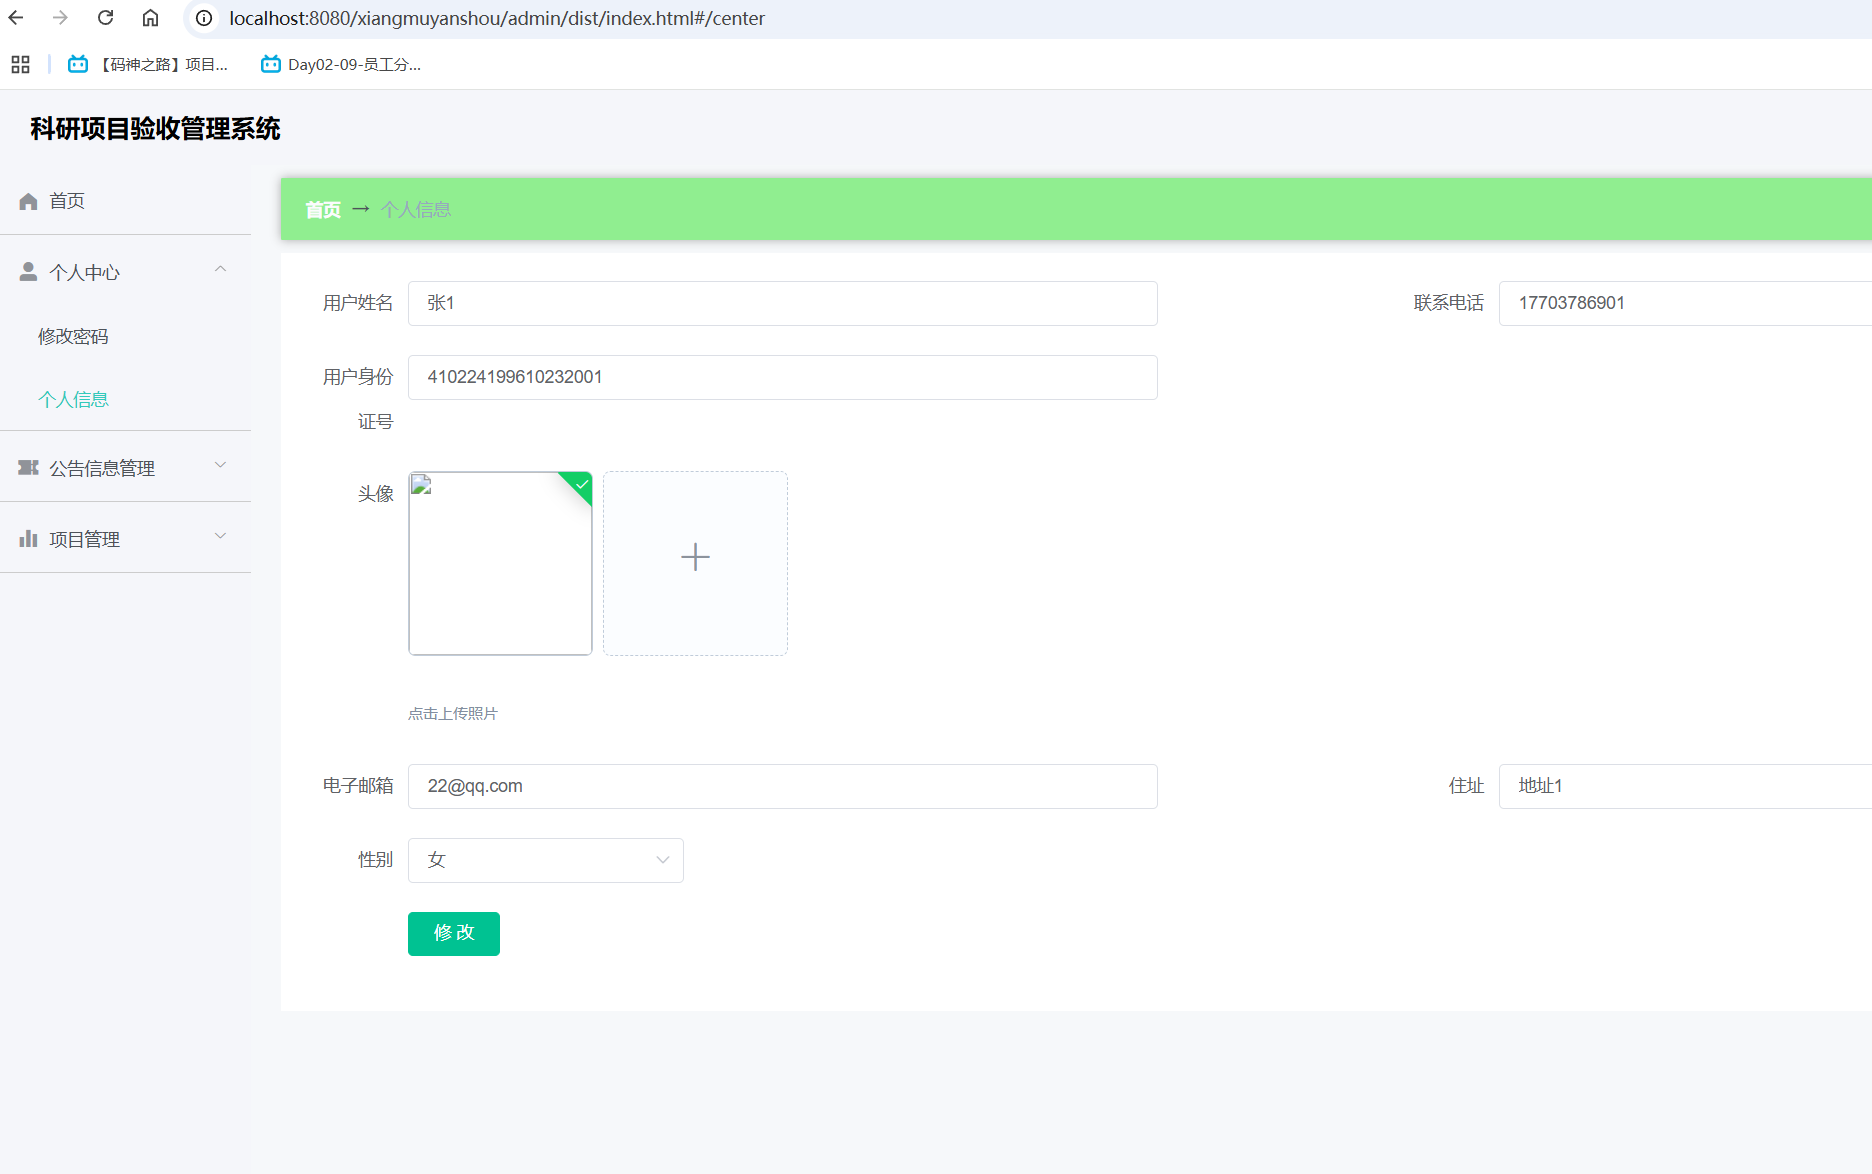The image size is (1872, 1174).
Task: Click 首页 in the breadcrumb
Action: pyautogui.click(x=323, y=210)
